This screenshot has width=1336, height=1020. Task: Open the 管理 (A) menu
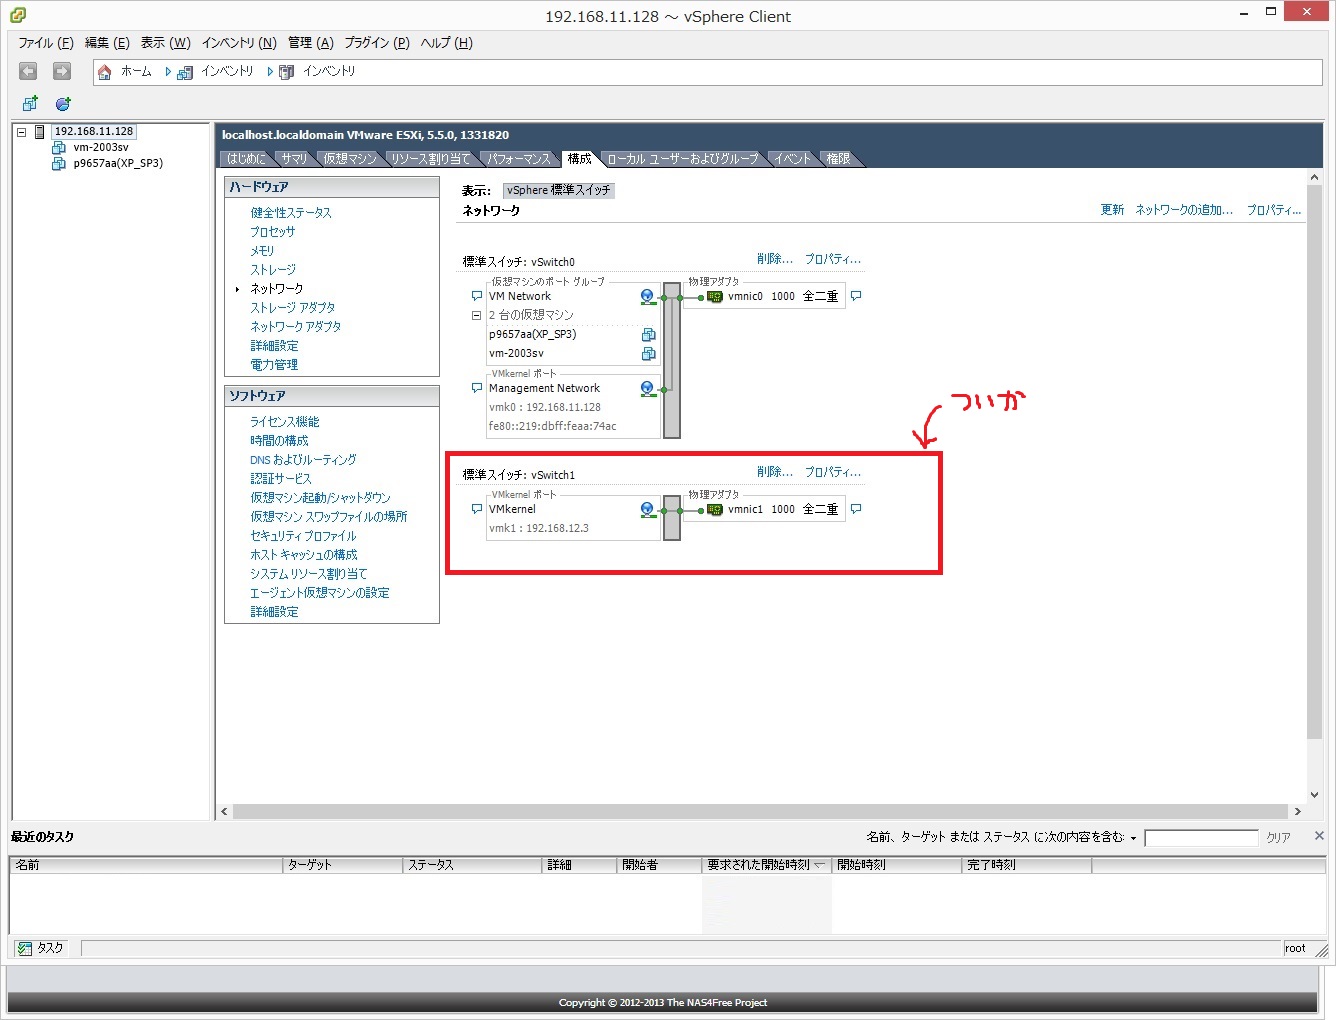pos(311,43)
